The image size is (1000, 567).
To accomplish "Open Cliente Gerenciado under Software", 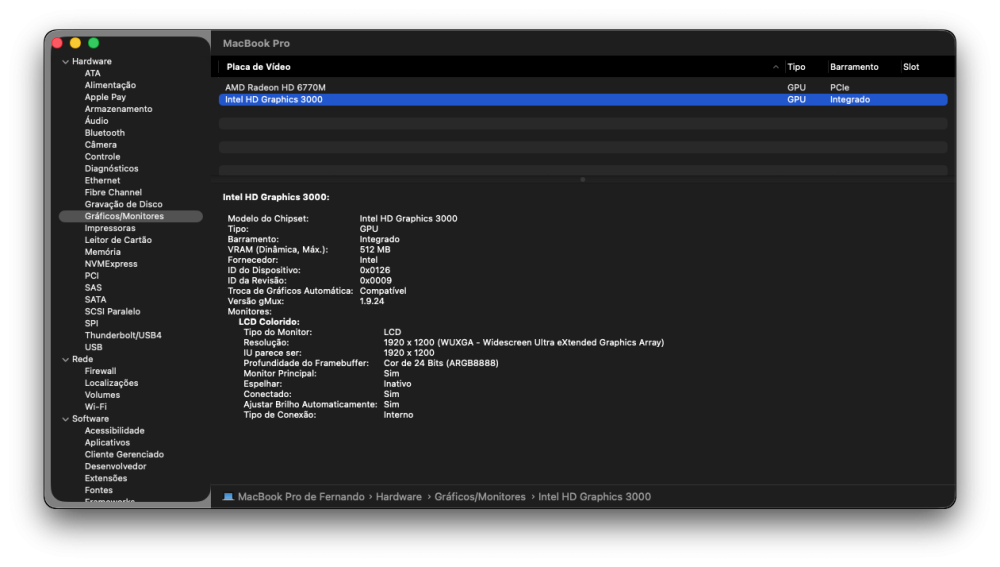I will coord(124,455).
